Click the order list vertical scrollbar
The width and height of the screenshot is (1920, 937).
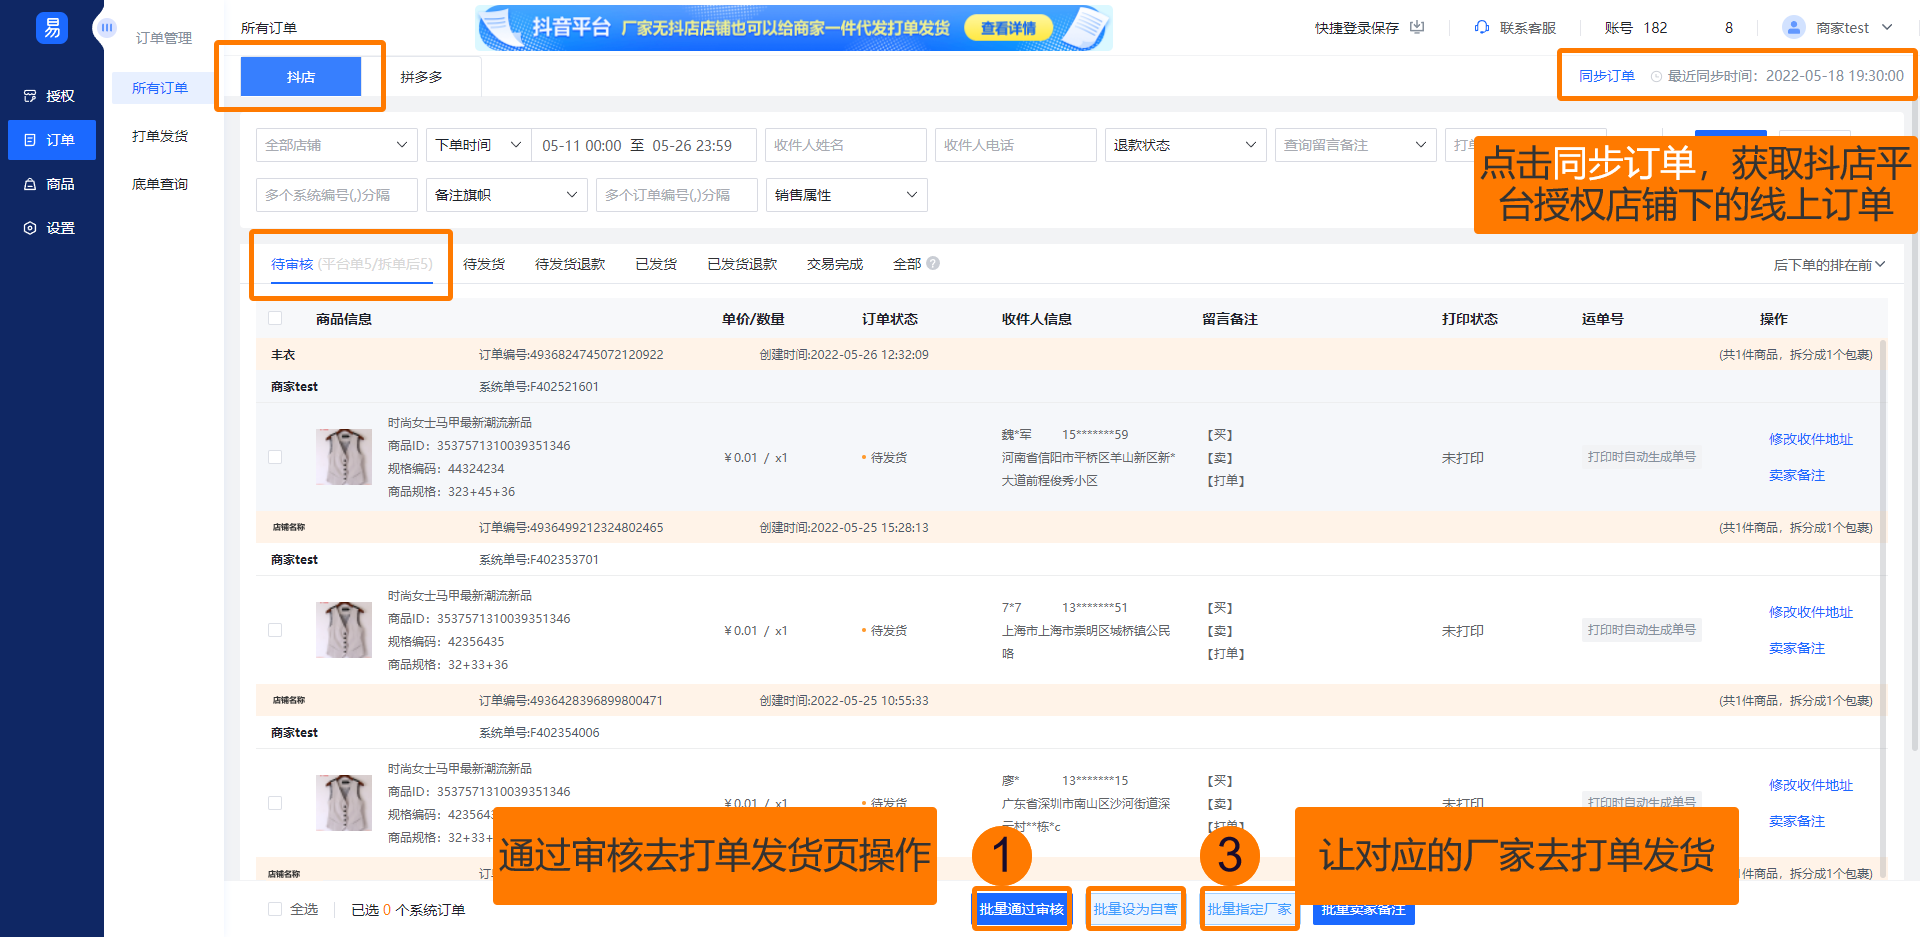(1883, 610)
